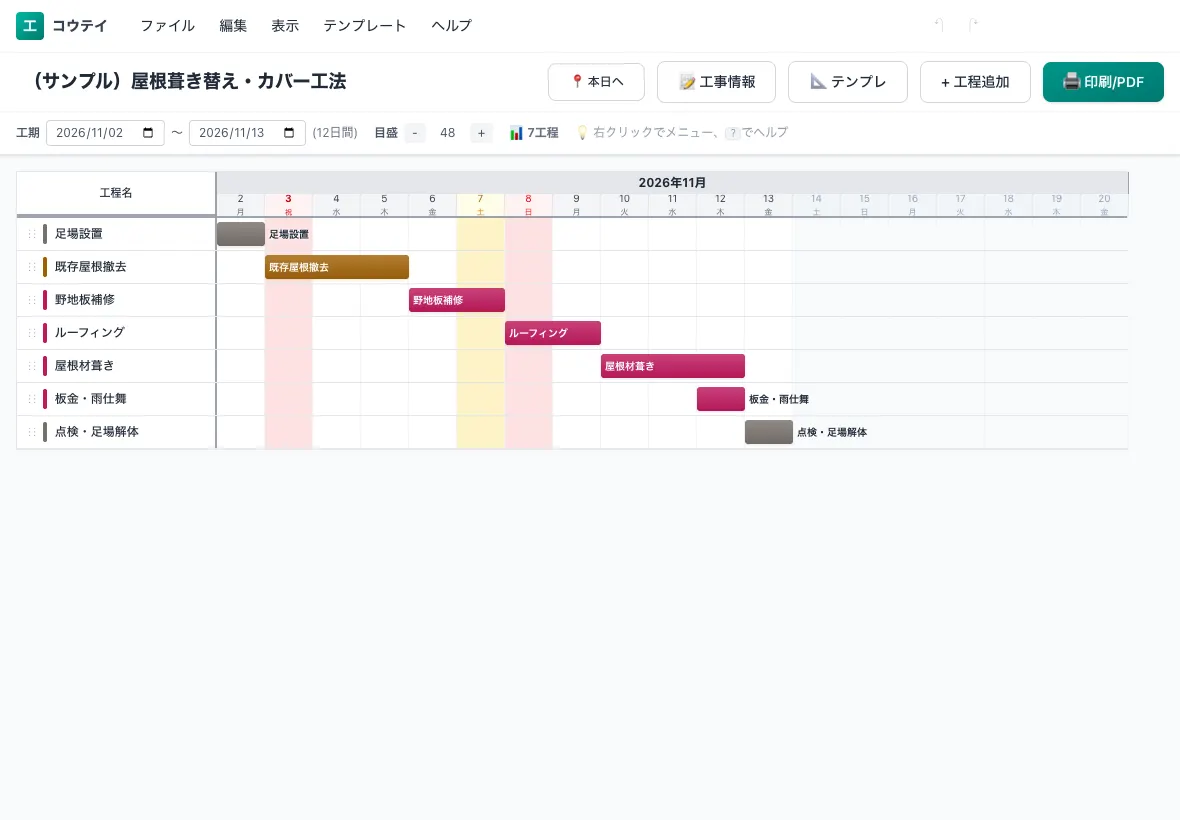This screenshot has width=1180, height=820.
Task: Select 野地板補修 process name
Action: 84,300
